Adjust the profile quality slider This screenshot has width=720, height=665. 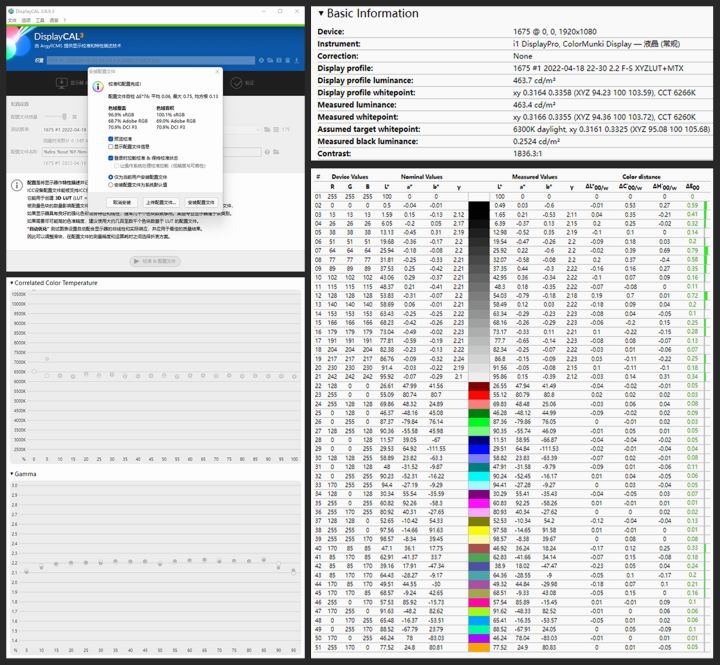tap(64, 117)
